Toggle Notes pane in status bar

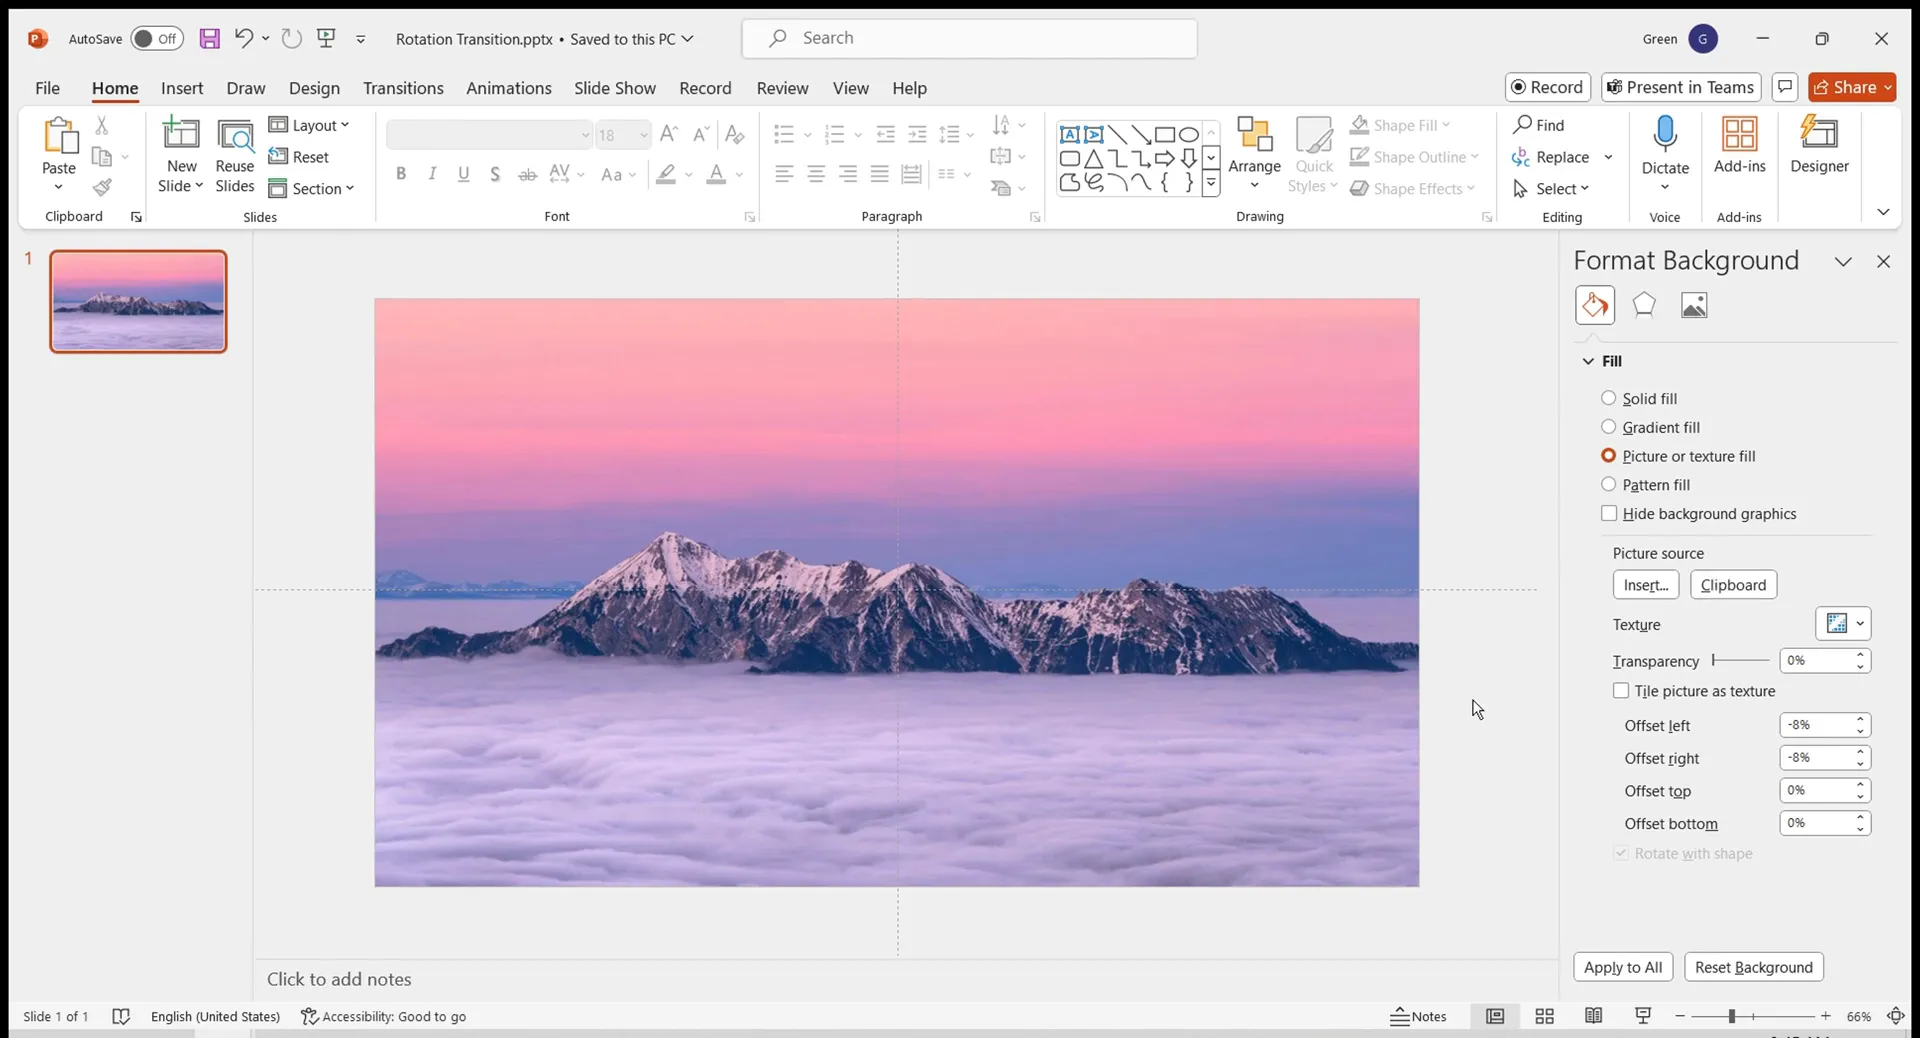[1418, 1016]
